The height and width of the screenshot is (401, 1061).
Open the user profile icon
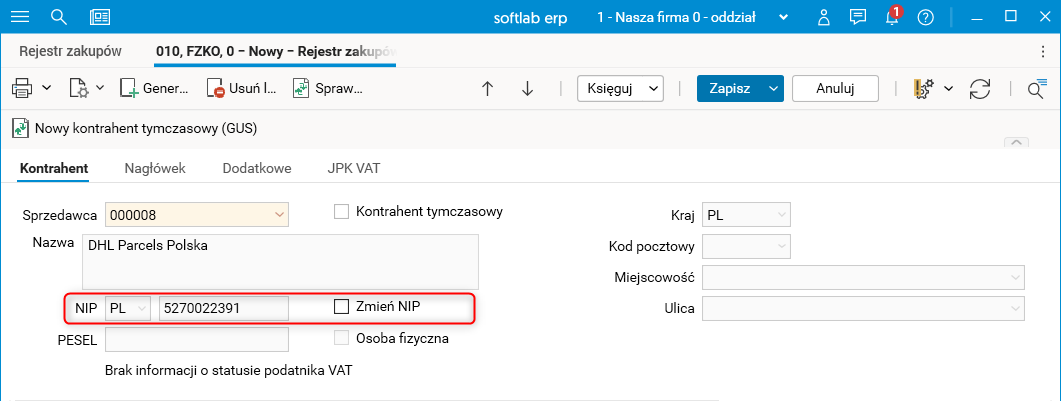(x=823, y=17)
